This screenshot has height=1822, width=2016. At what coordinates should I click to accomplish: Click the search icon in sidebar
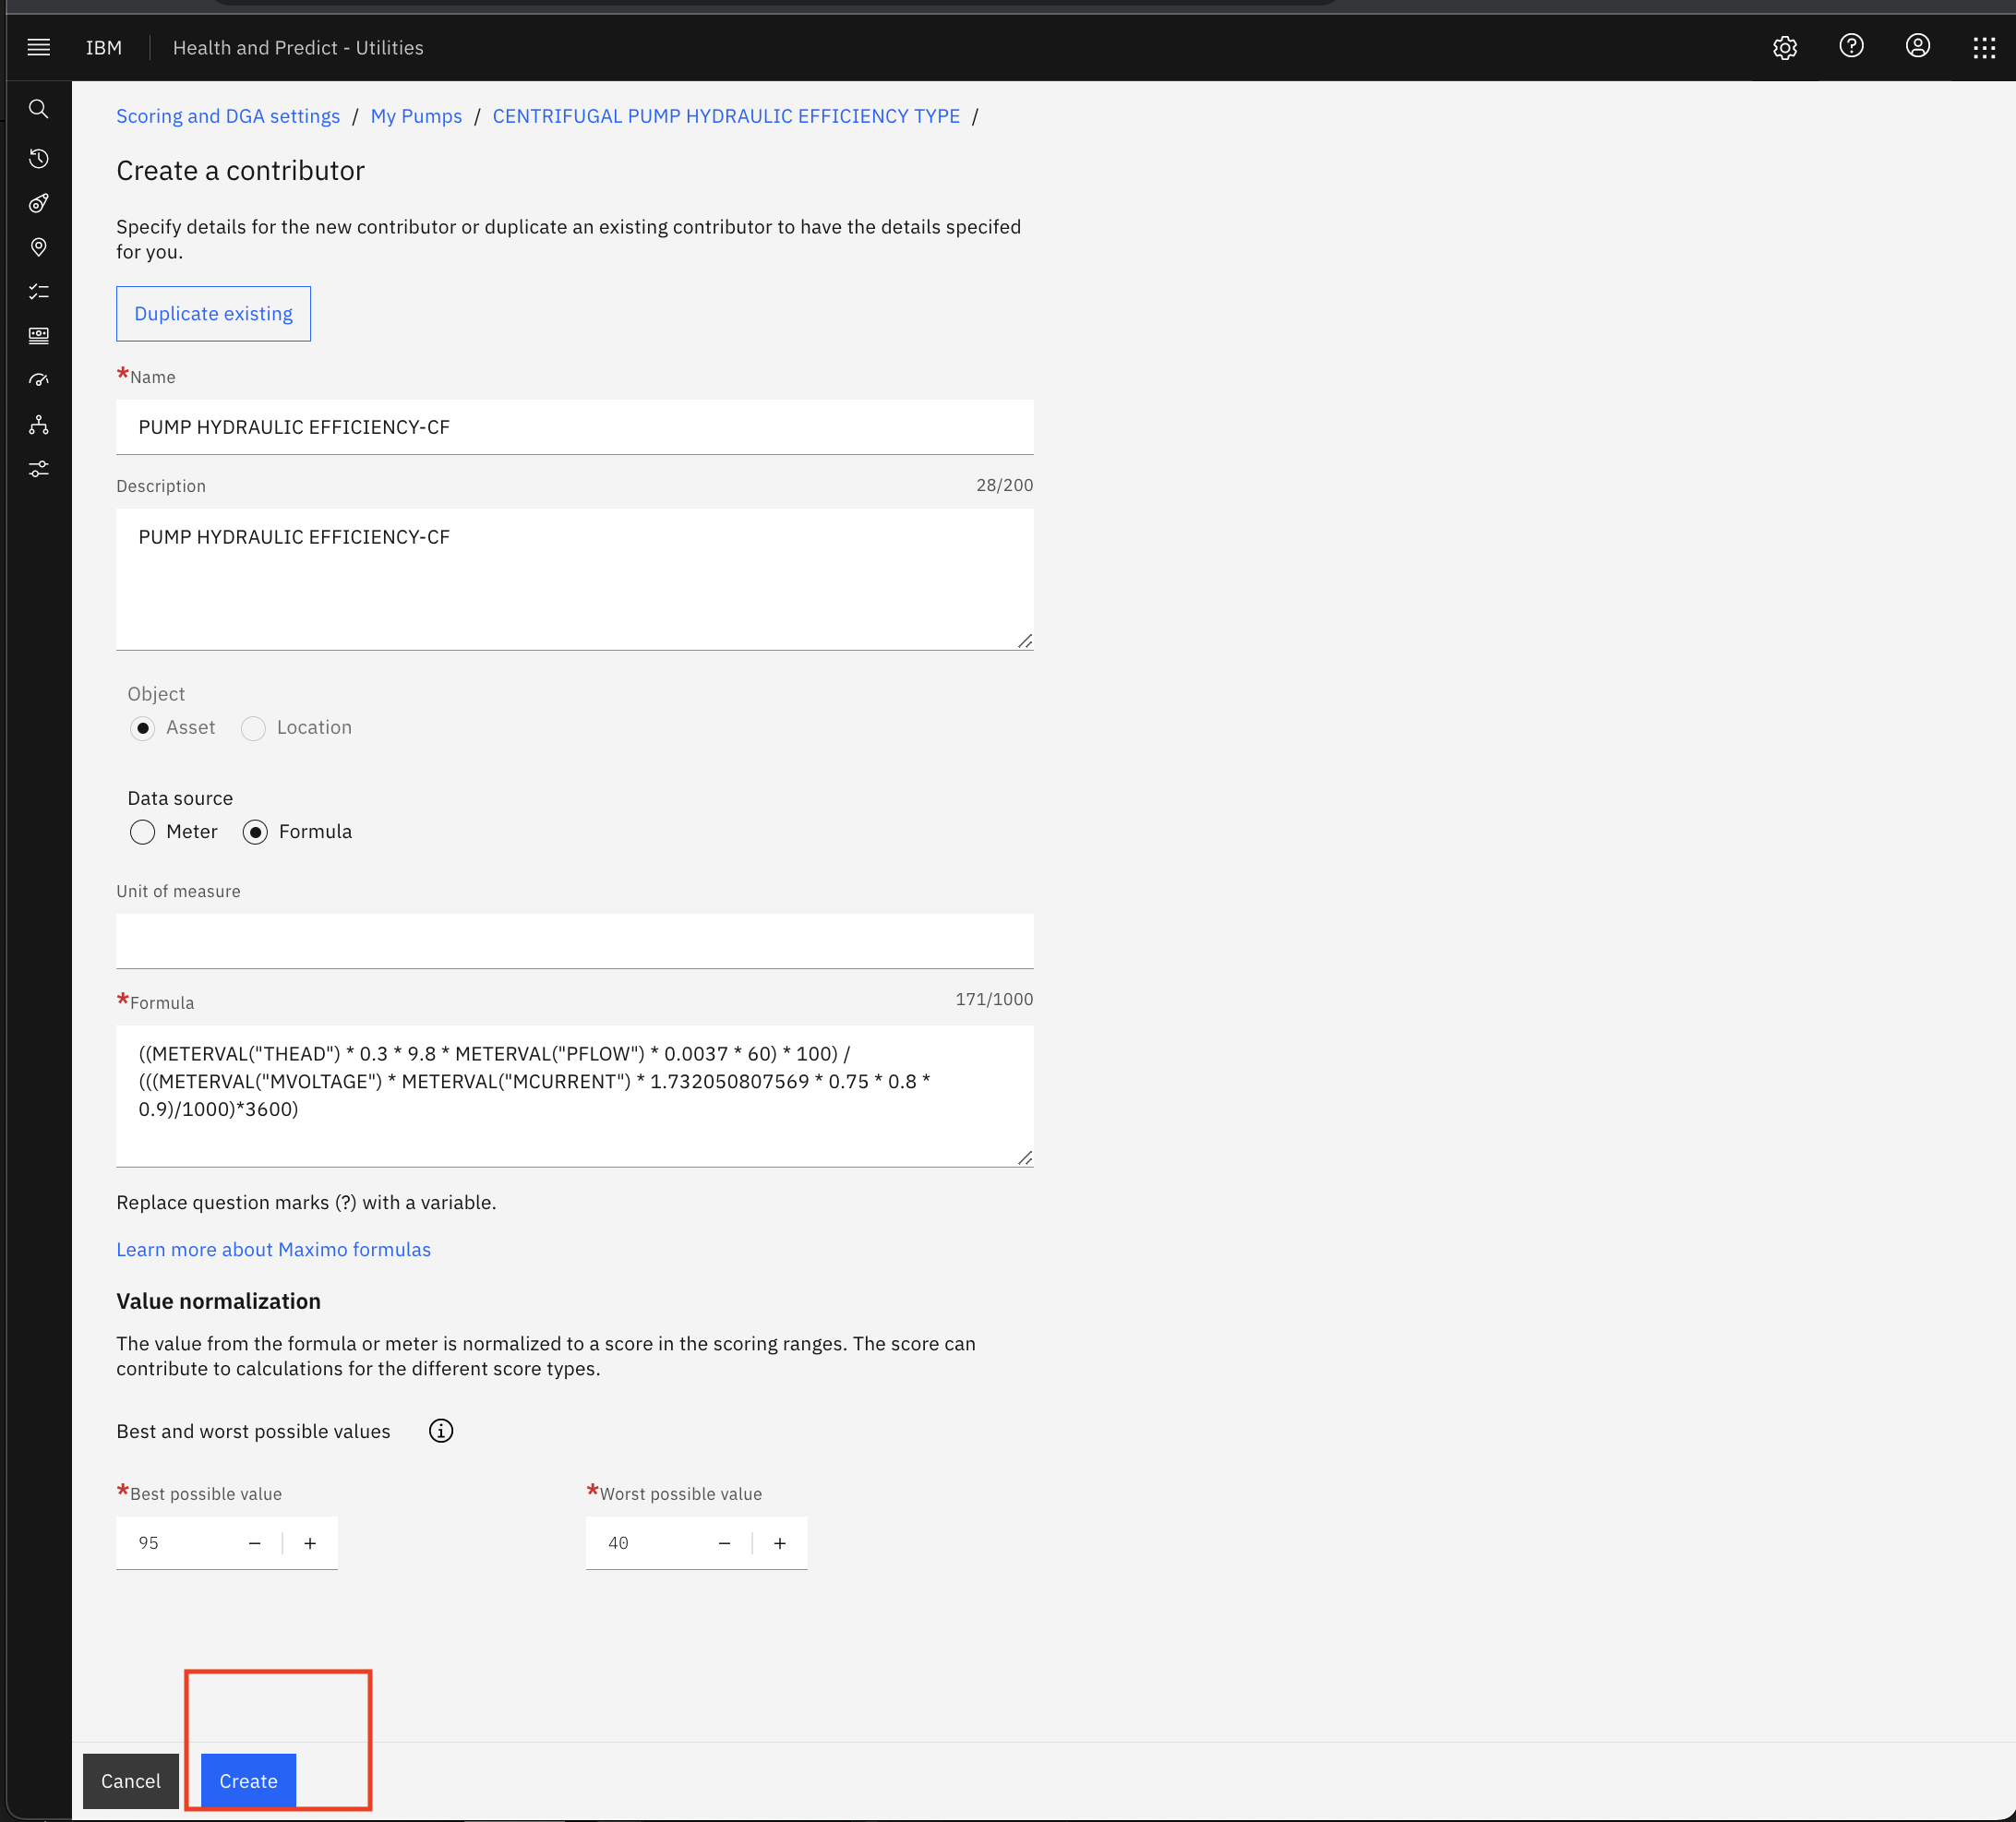(x=39, y=108)
